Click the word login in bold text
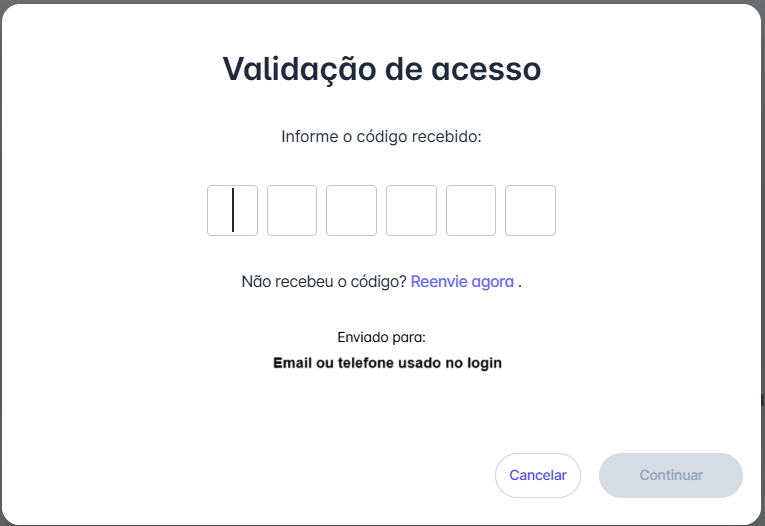This screenshot has height=526, width=765. [x=484, y=364]
